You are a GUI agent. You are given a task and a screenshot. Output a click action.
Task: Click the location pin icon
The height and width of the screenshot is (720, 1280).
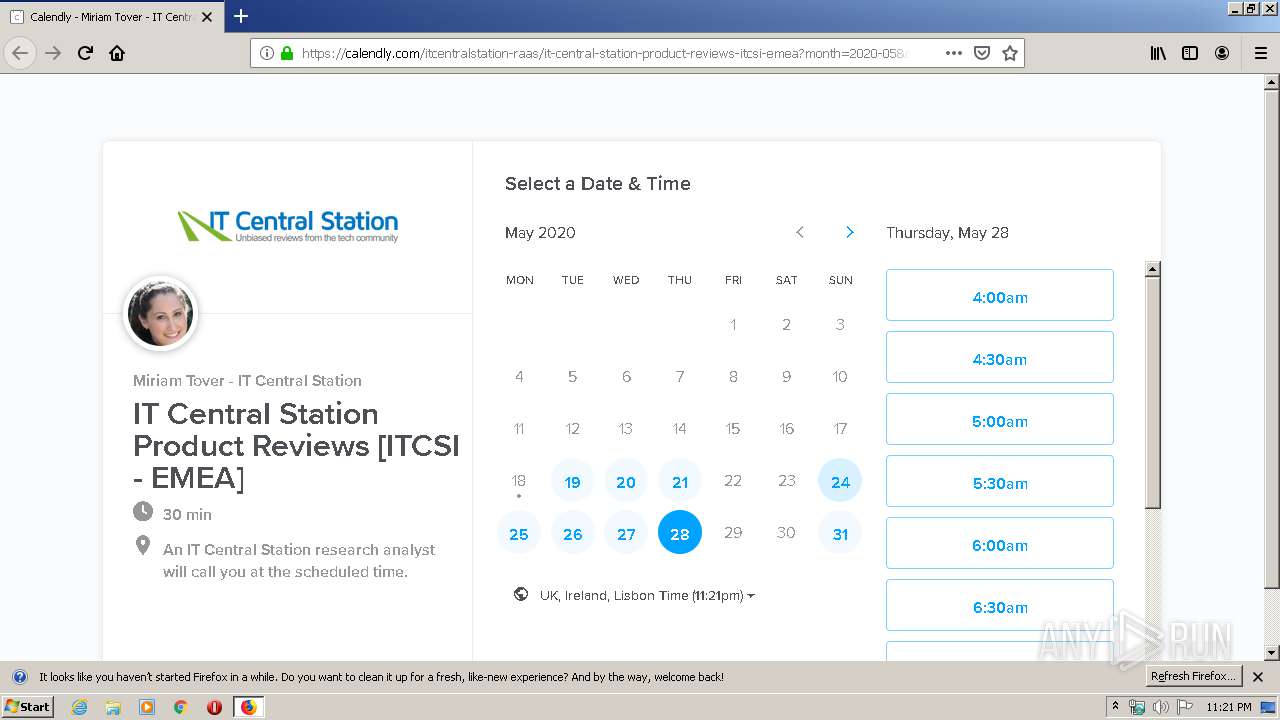[x=143, y=546]
